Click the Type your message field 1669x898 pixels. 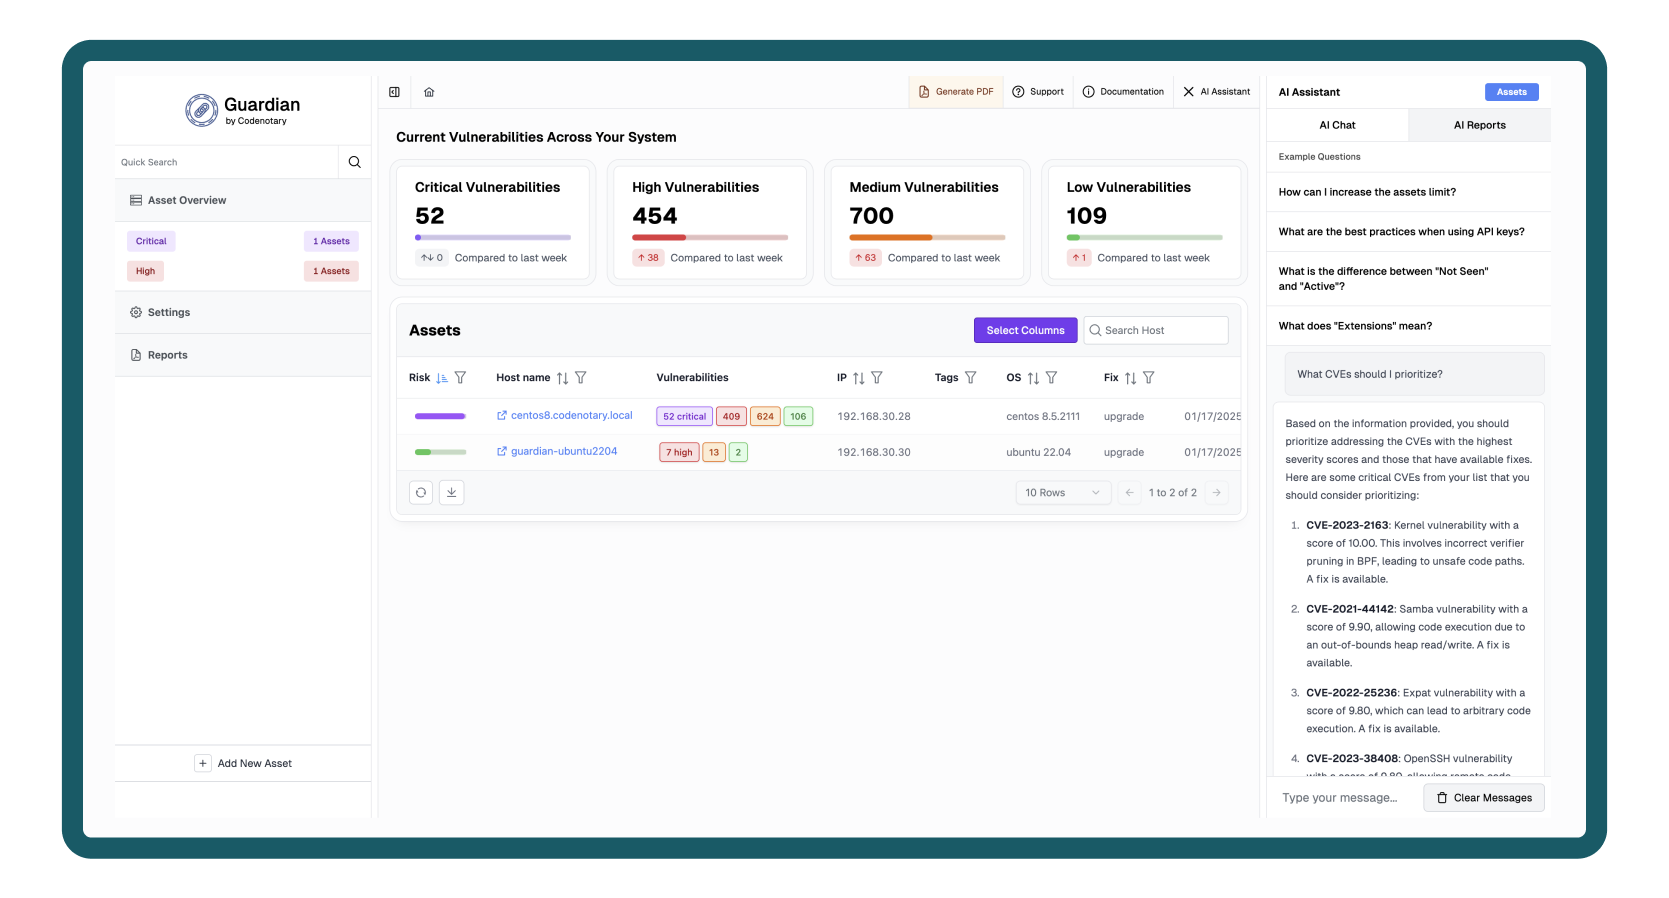click(x=1344, y=798)
